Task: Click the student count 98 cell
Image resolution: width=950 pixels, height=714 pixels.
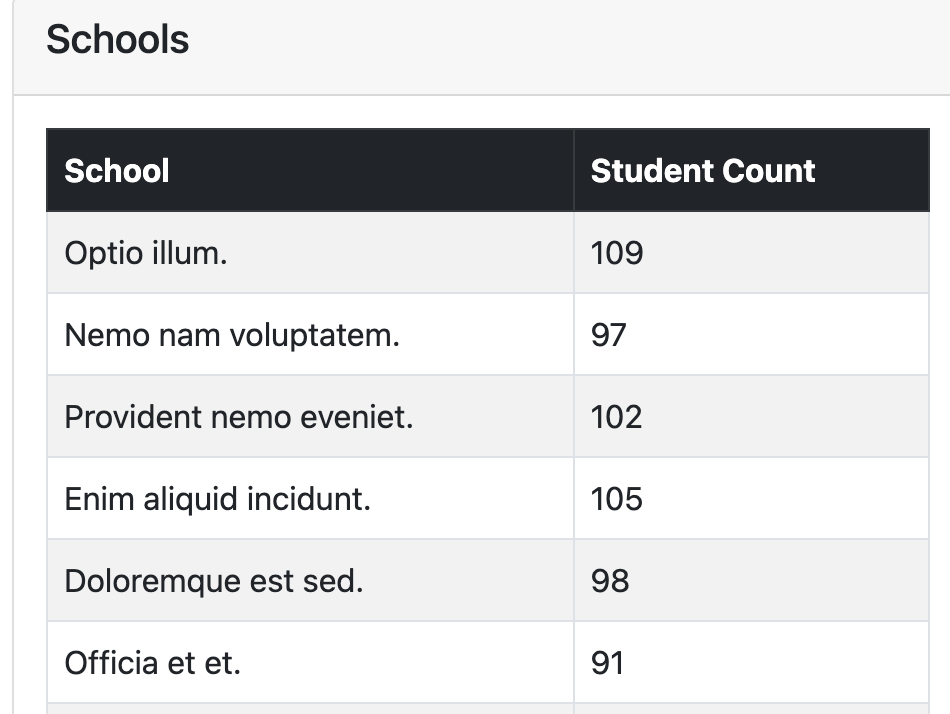Action: coord(752,581)
